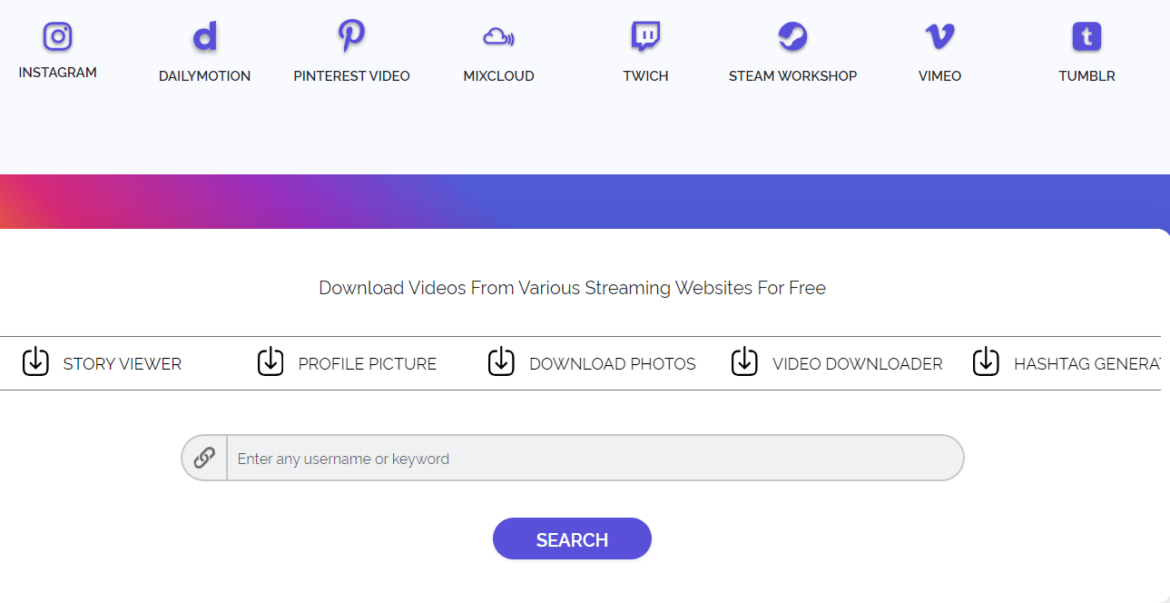Open the TWICH label link
The height and width of the screenshot is (603, 1170).
[645, 76]
